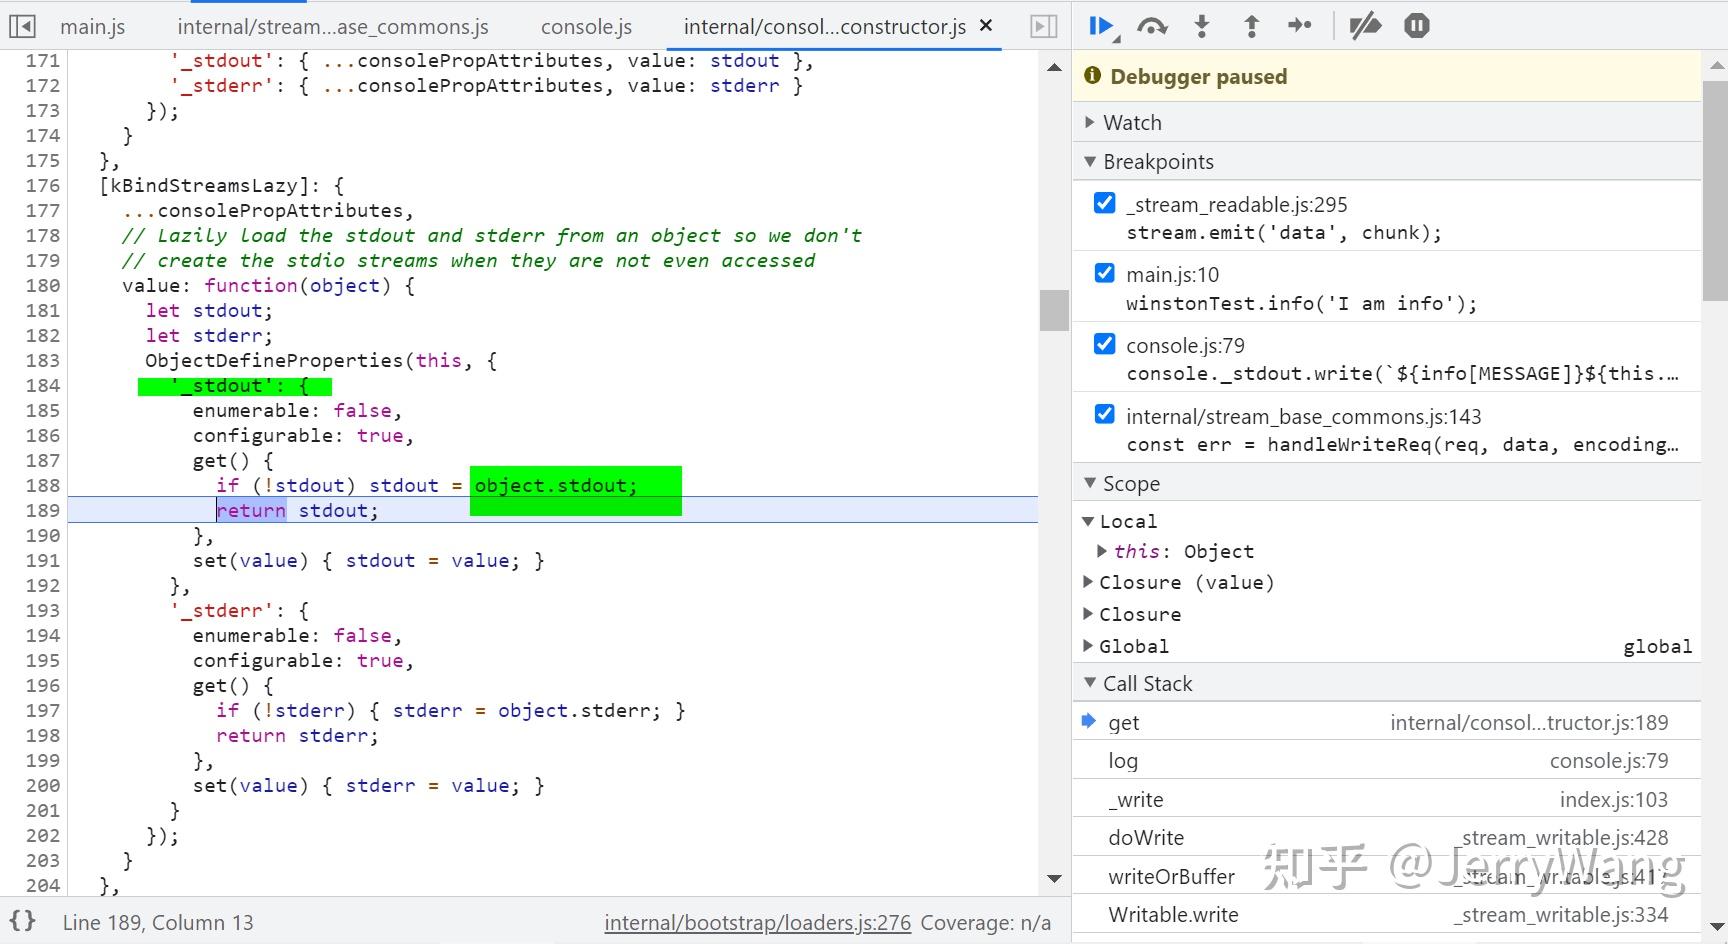1728x944 pixels.
Task: Resume script execution in debugger
Action: 1102,26
